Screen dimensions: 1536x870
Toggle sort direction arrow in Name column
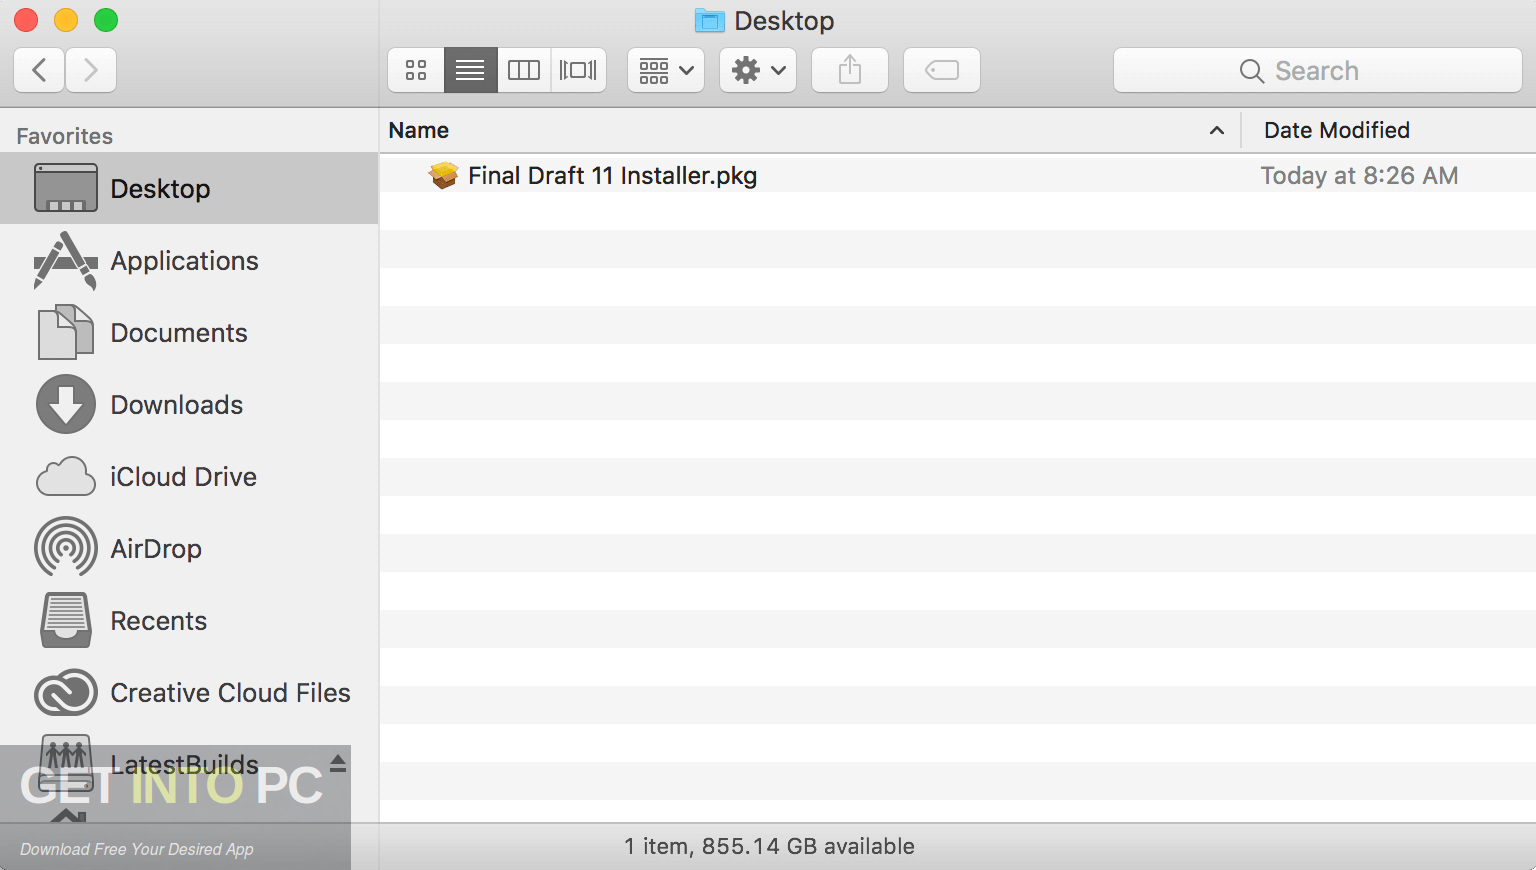(x=1217, y=130)
